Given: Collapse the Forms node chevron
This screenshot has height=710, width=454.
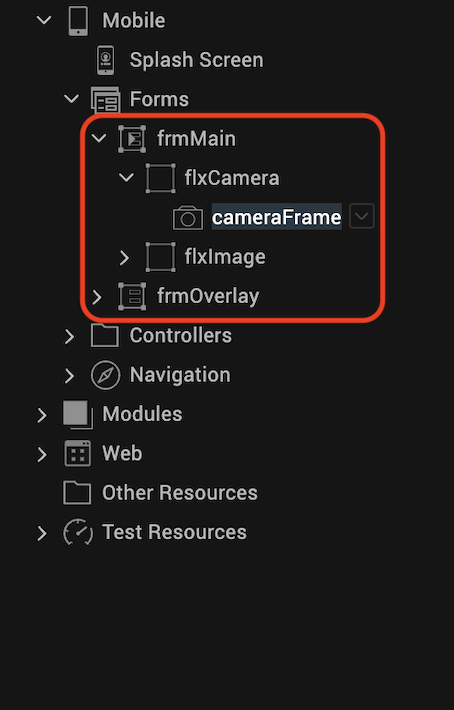Looking at the screenshot, I should (x=72, y=98).
